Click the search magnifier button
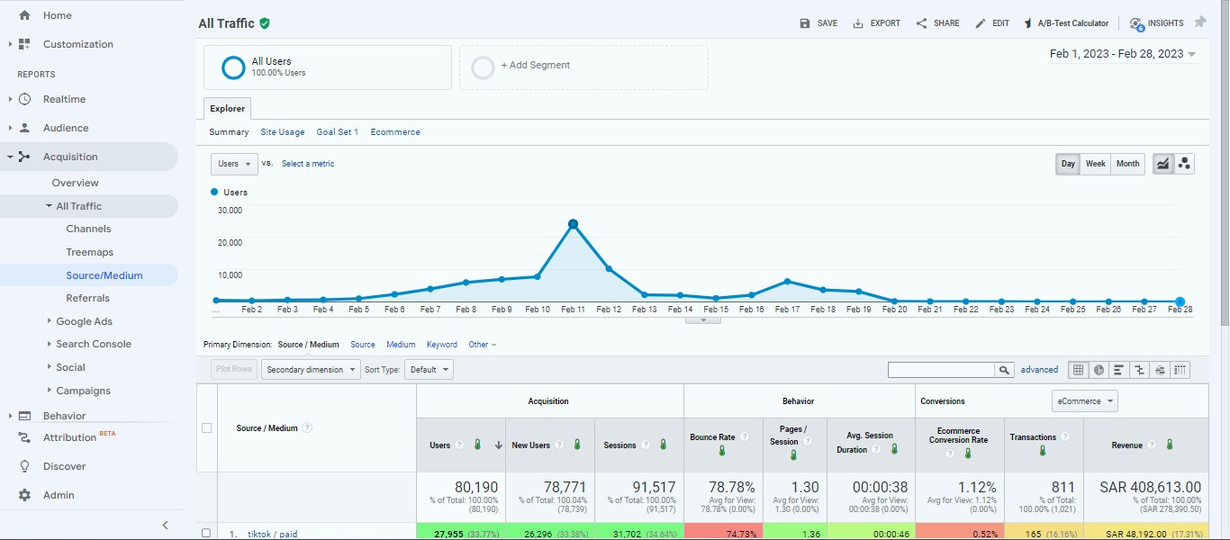1230x540 pixels. click(x=1004, y=370)
